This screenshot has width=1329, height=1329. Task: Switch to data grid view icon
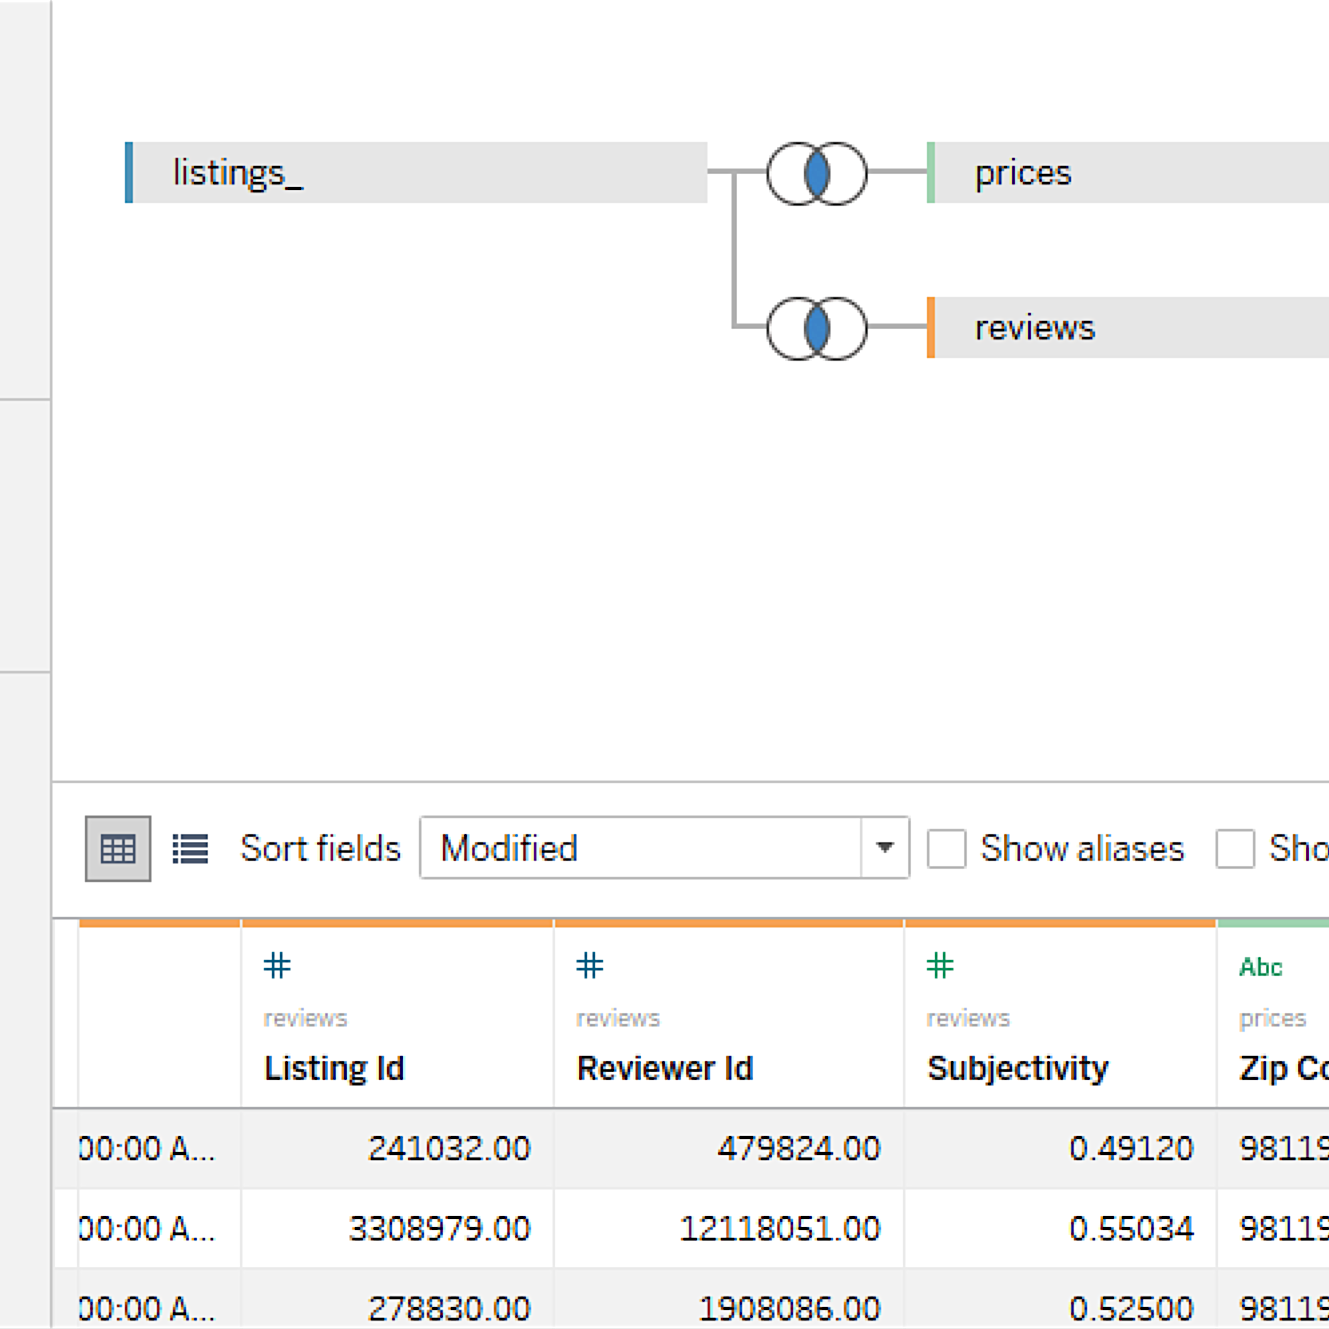[x=118, y=849]
